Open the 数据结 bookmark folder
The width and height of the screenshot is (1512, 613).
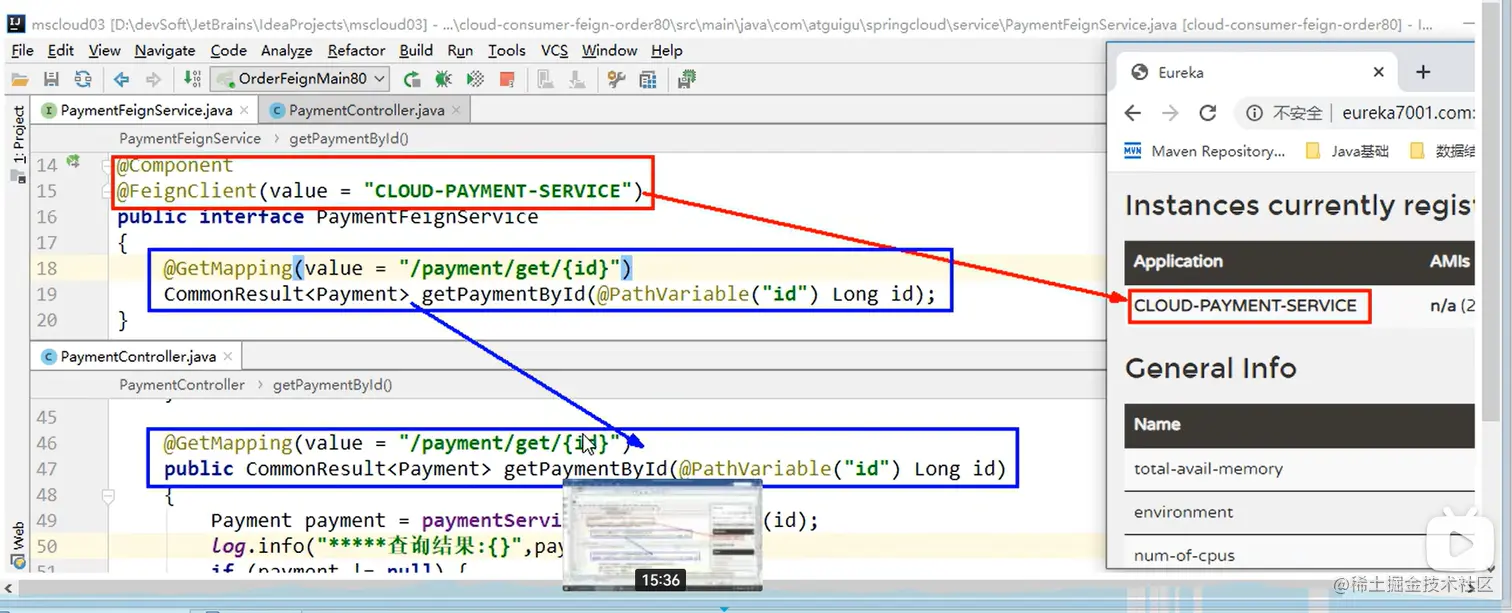click(1442, 151)
